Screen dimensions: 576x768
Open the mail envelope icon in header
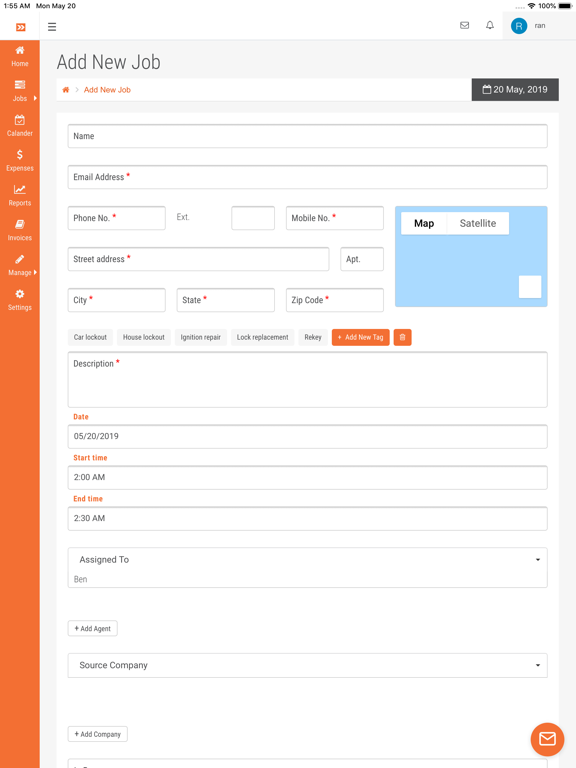point(464,25)
